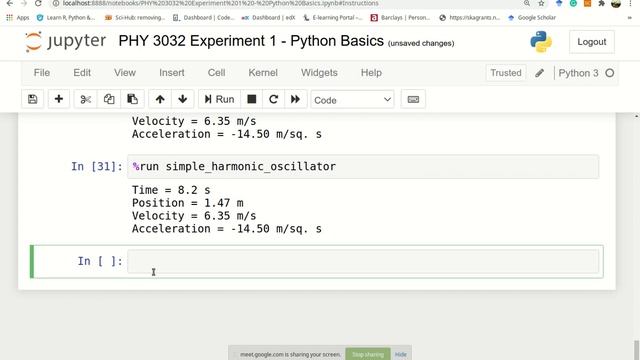Click the Jupyter logo
640x360 pixels.
tap(65, 41)
